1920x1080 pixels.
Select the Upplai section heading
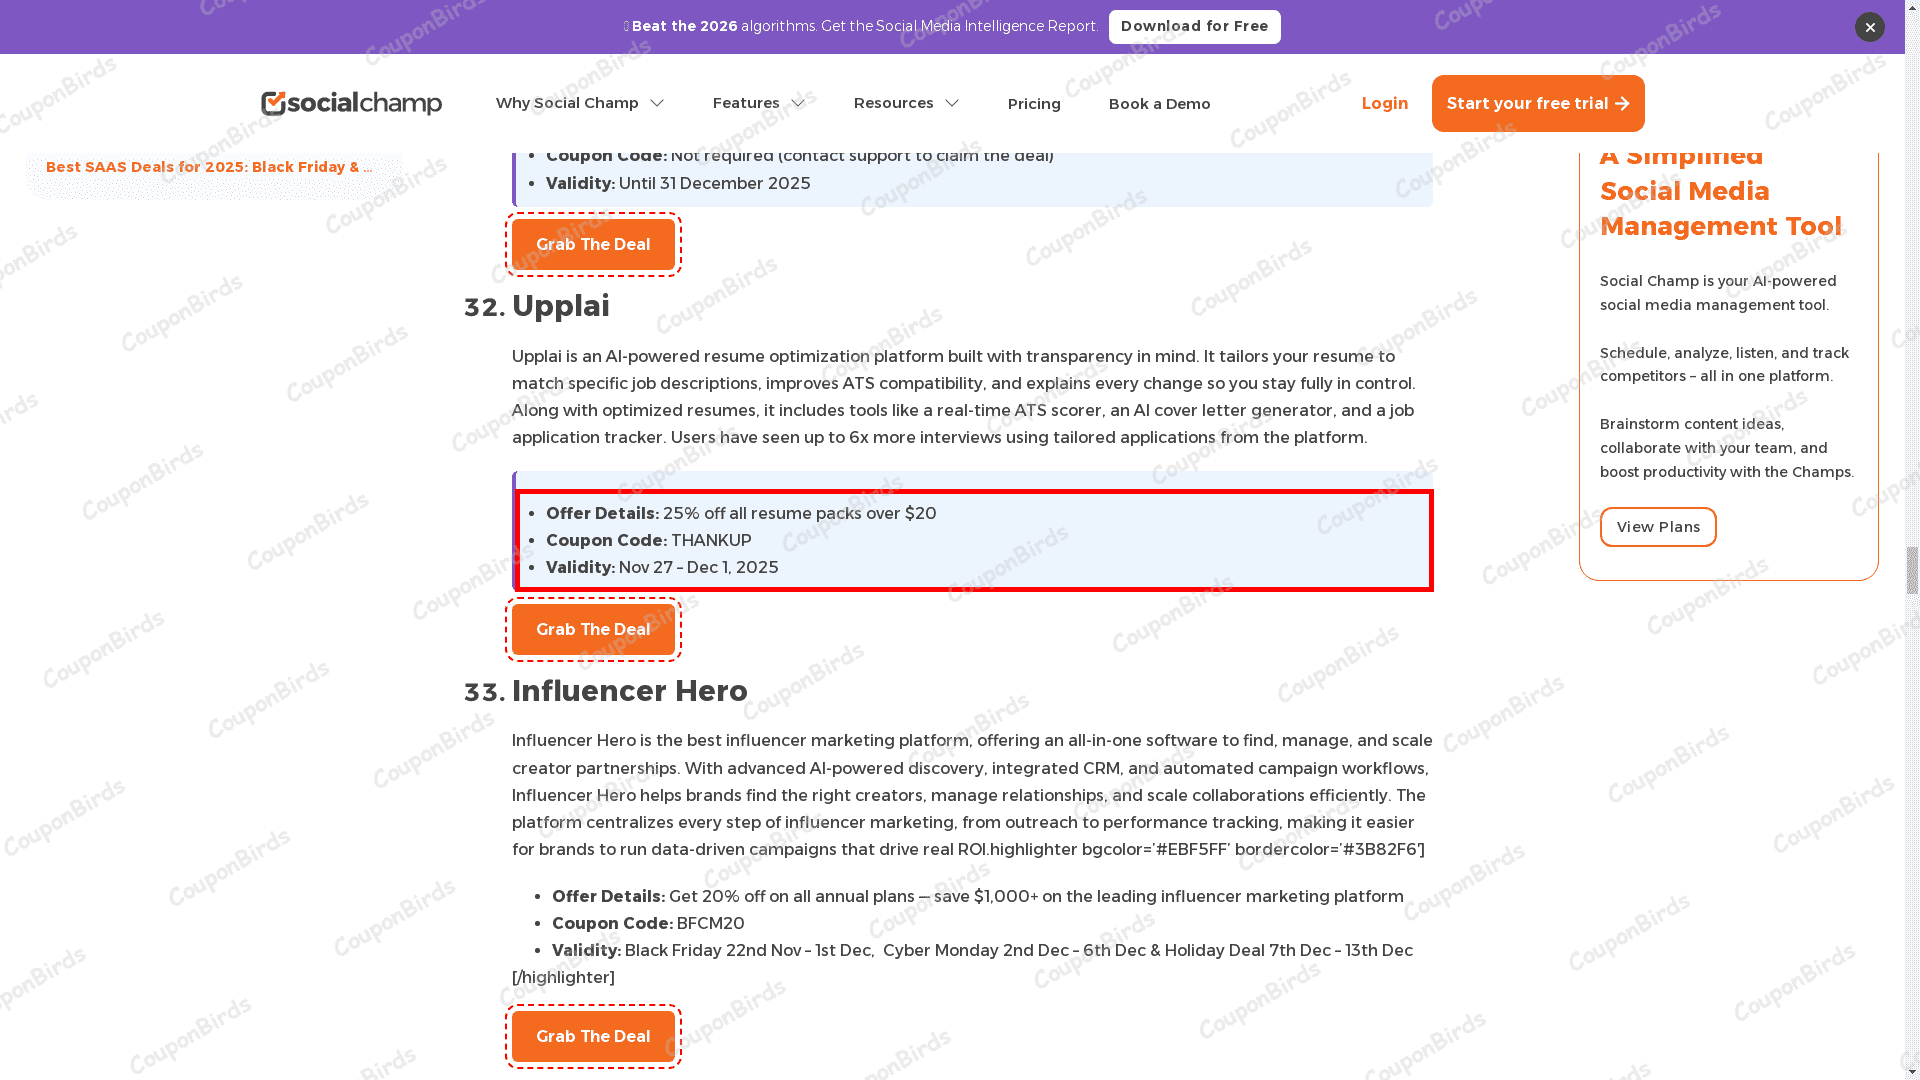(x=560, y=306)
